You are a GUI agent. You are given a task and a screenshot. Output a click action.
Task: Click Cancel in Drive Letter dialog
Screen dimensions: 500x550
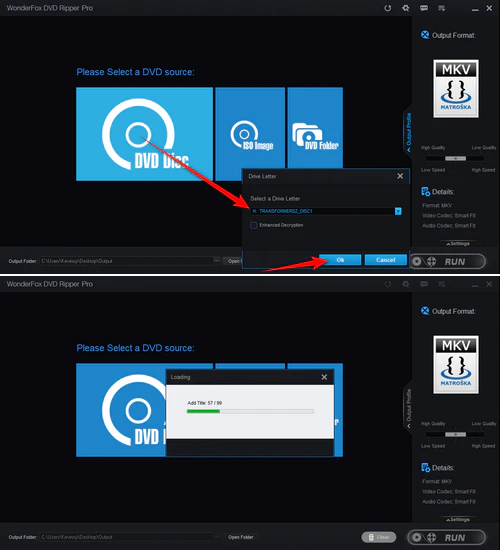386,260
